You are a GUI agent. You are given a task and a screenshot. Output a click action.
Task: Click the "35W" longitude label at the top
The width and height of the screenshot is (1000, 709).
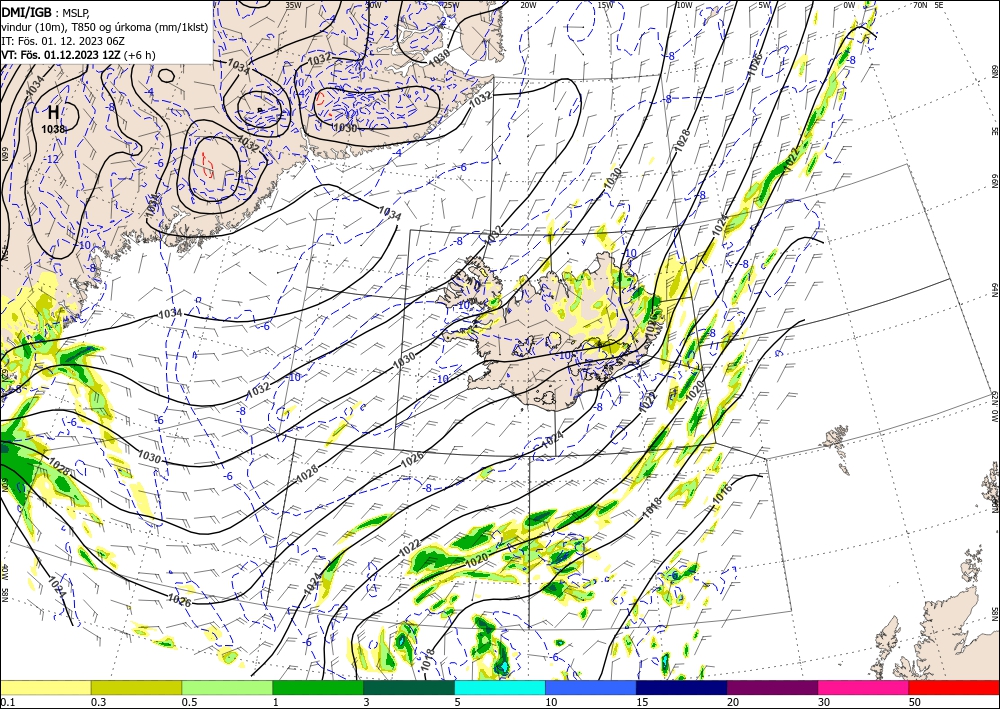click(293, 5)
